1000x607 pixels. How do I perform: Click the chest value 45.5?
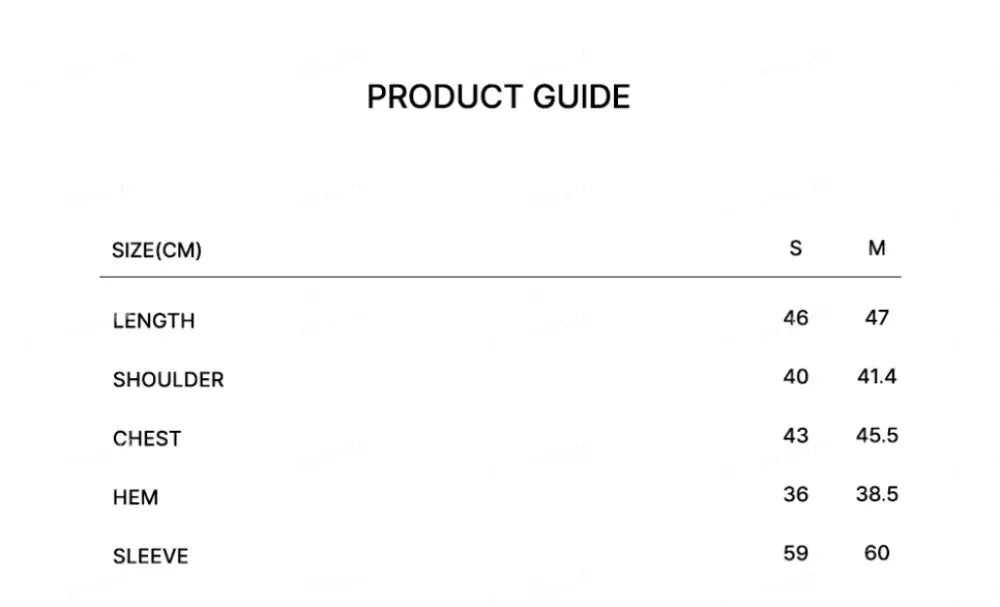877,436
